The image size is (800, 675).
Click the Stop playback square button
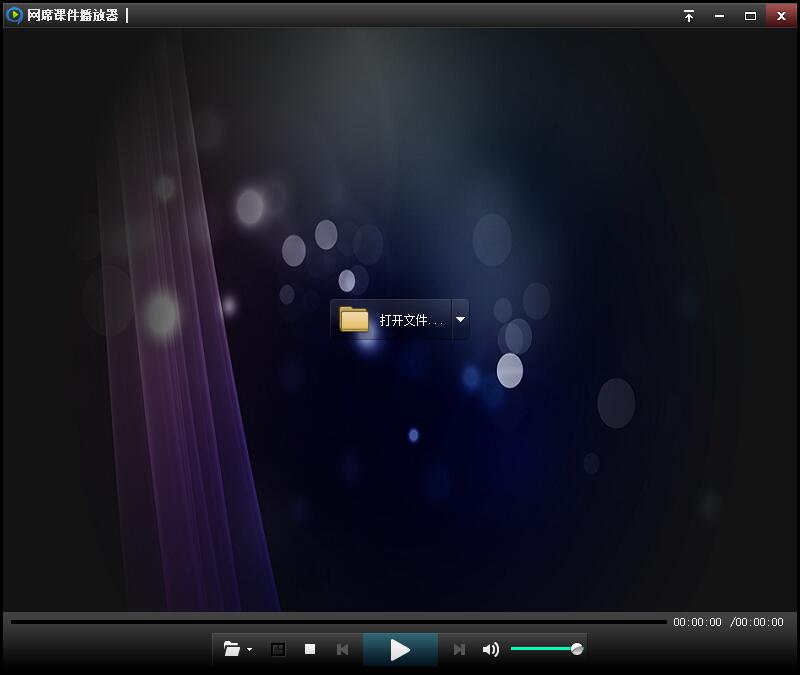click(x=310, y=649)
